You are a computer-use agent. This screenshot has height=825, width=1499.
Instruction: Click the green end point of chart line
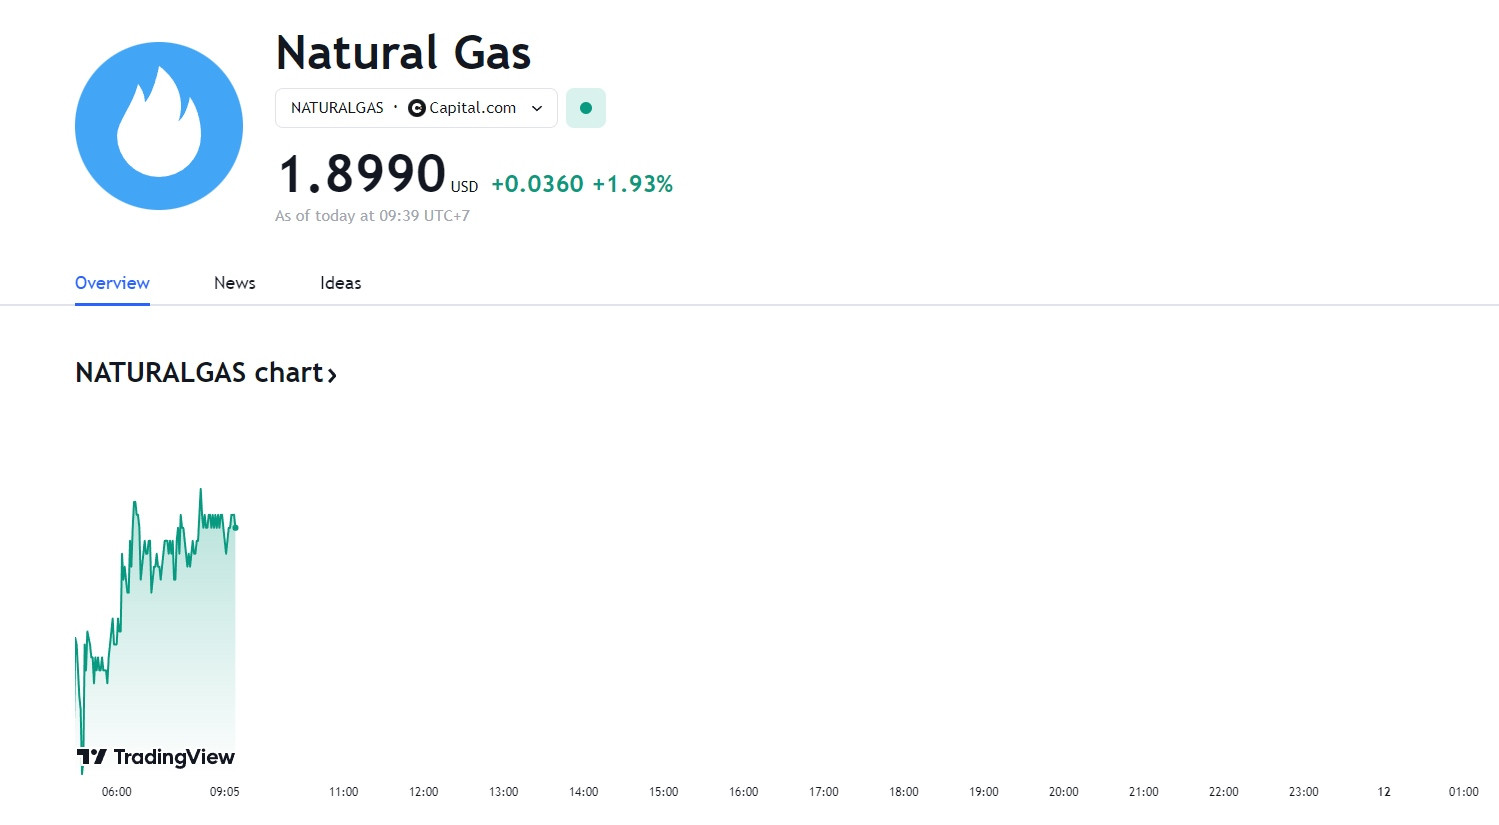pos(235,527)
